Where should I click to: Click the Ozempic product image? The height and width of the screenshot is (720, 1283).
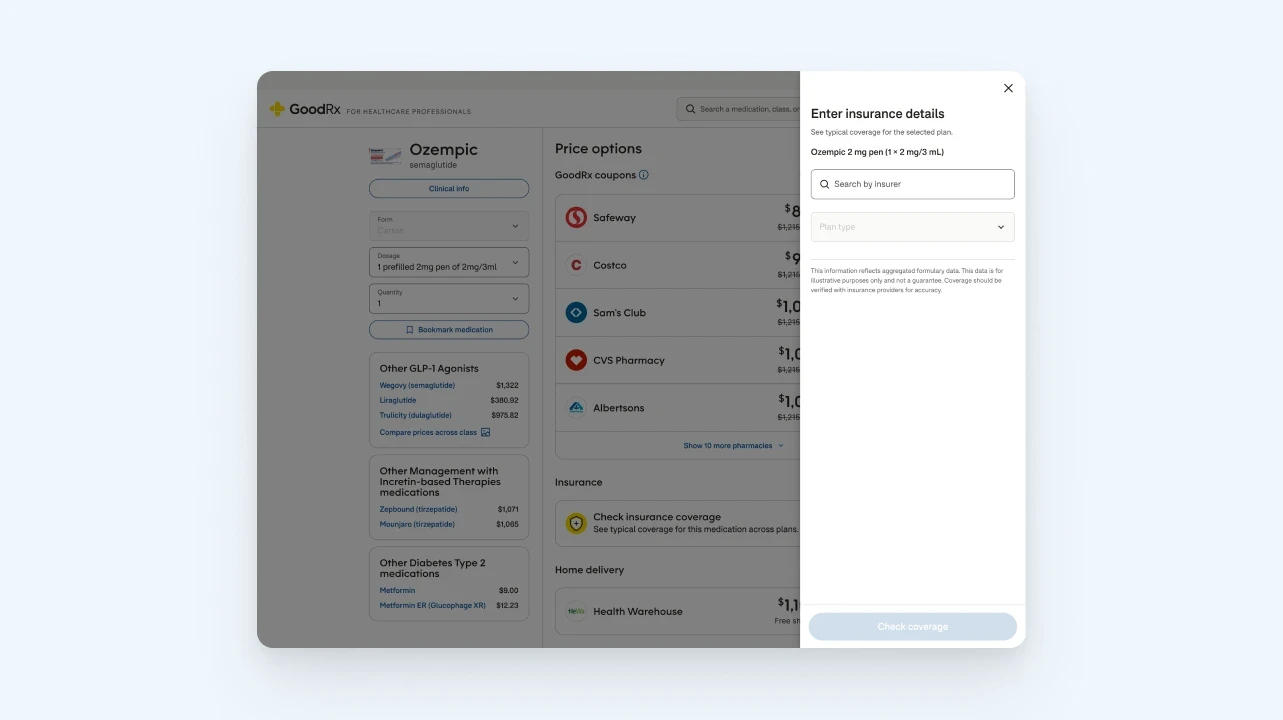point(385,156)
